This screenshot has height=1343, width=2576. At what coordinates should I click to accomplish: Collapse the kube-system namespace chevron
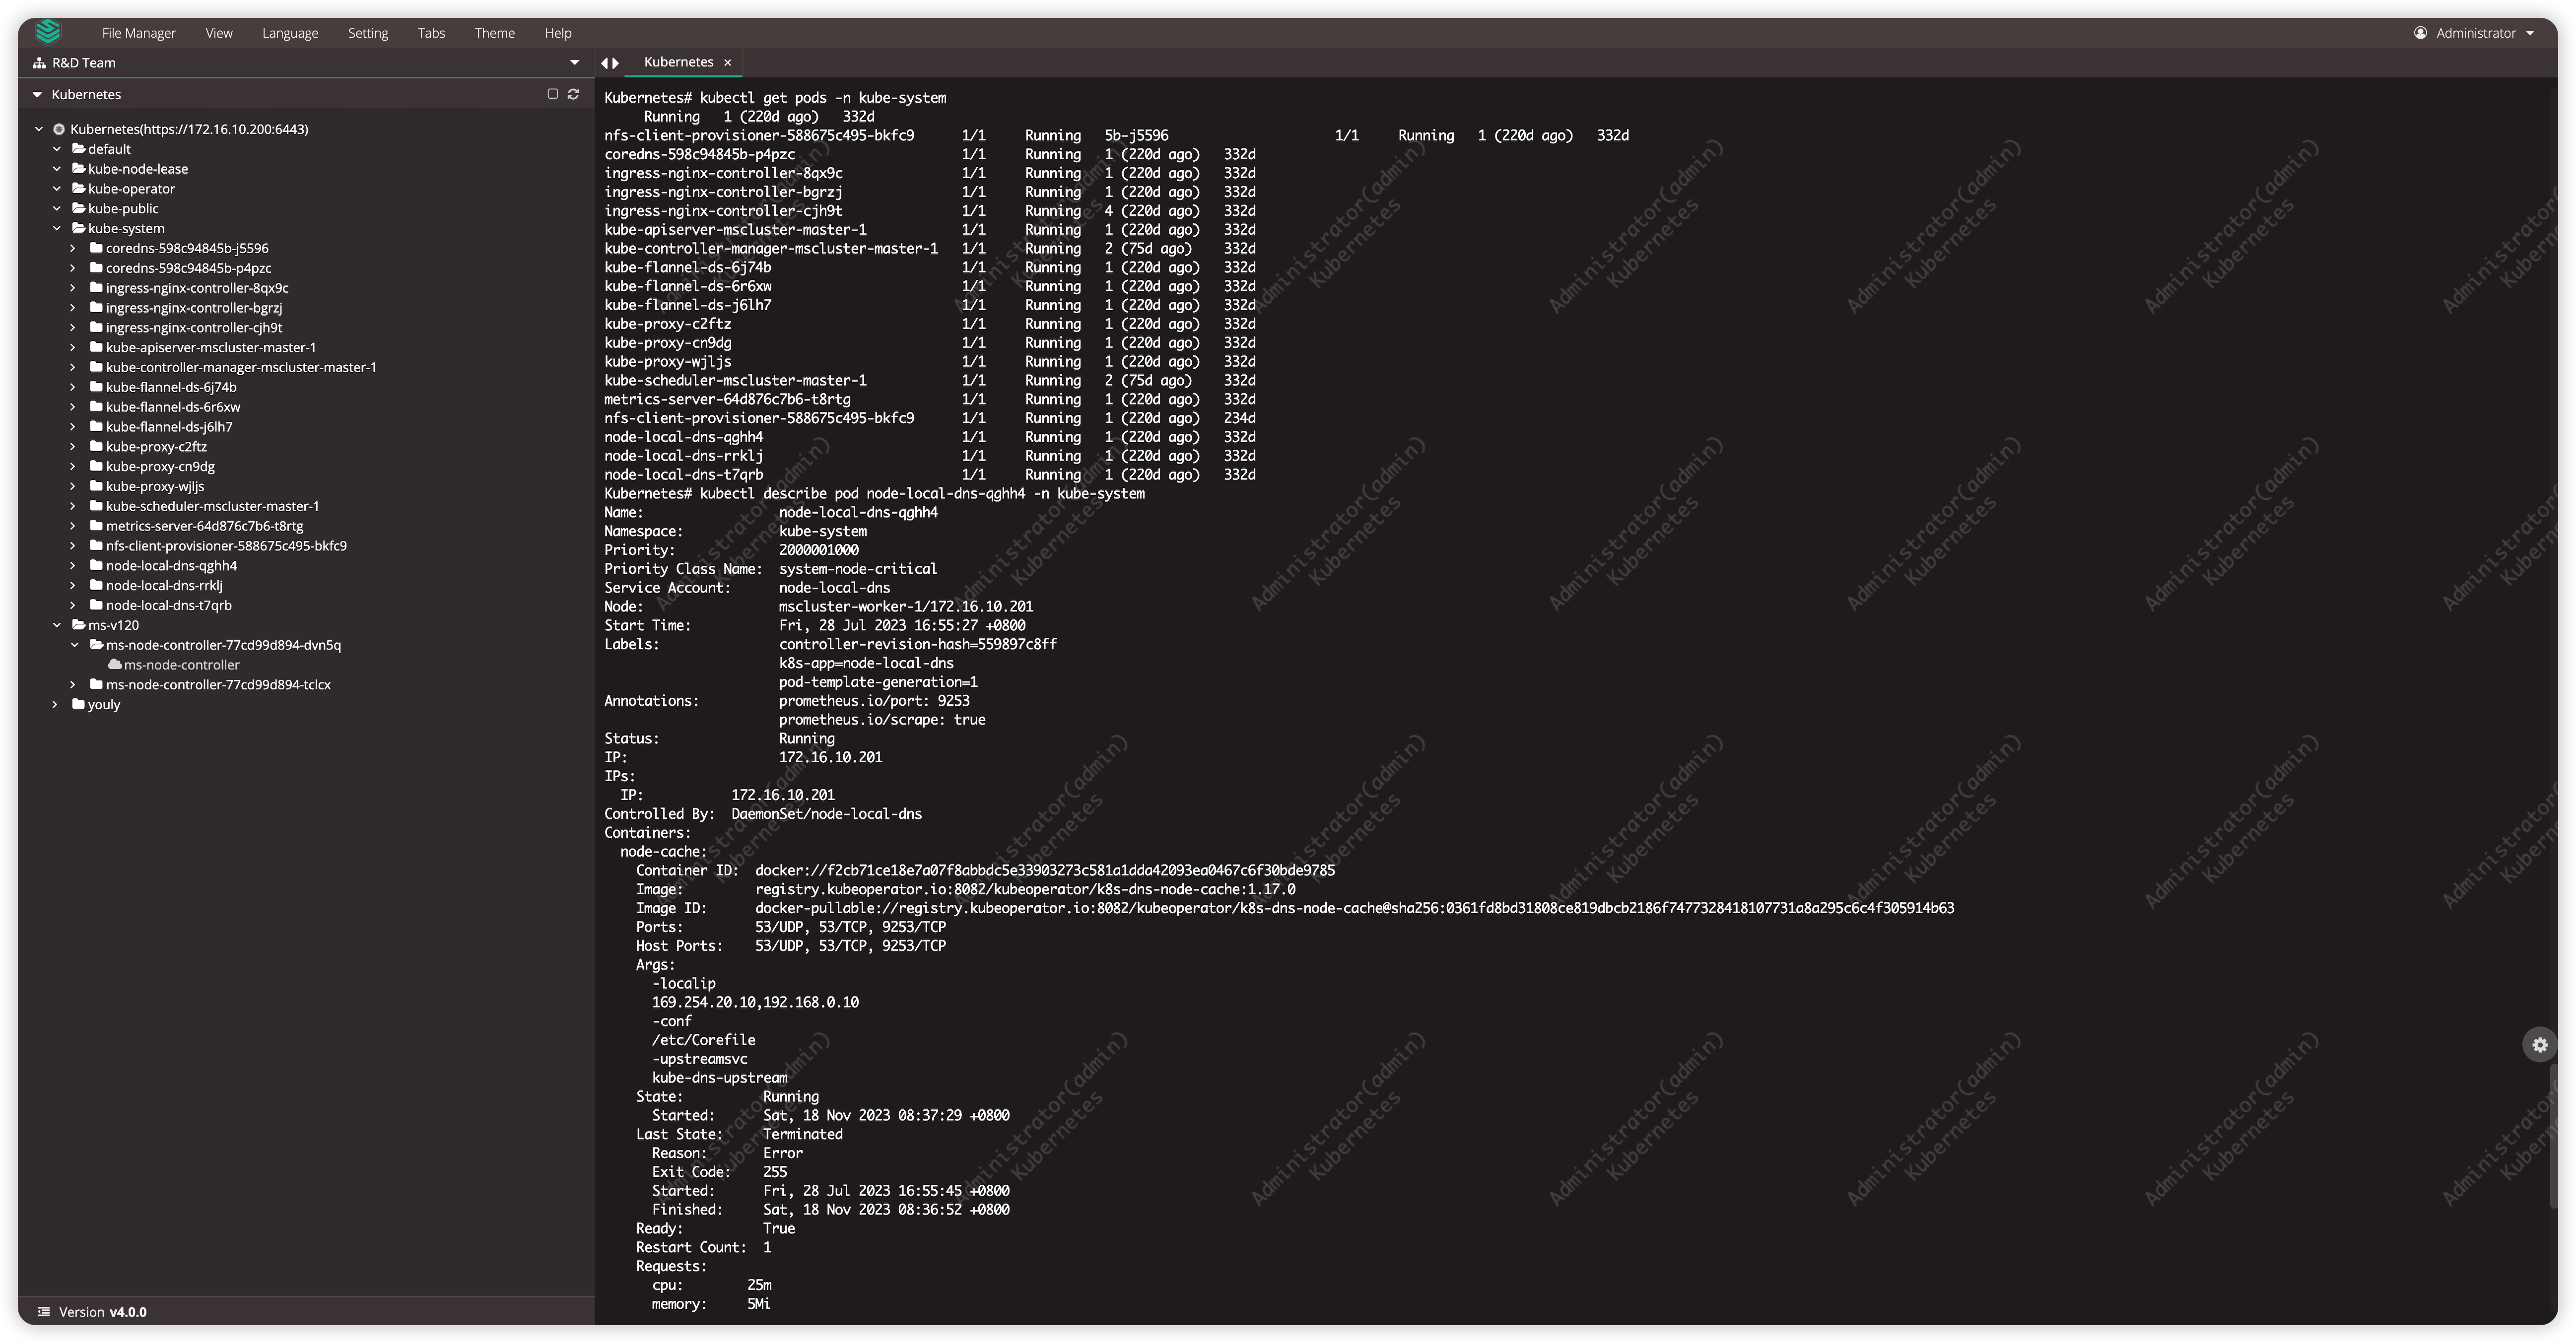pos(57,228)
